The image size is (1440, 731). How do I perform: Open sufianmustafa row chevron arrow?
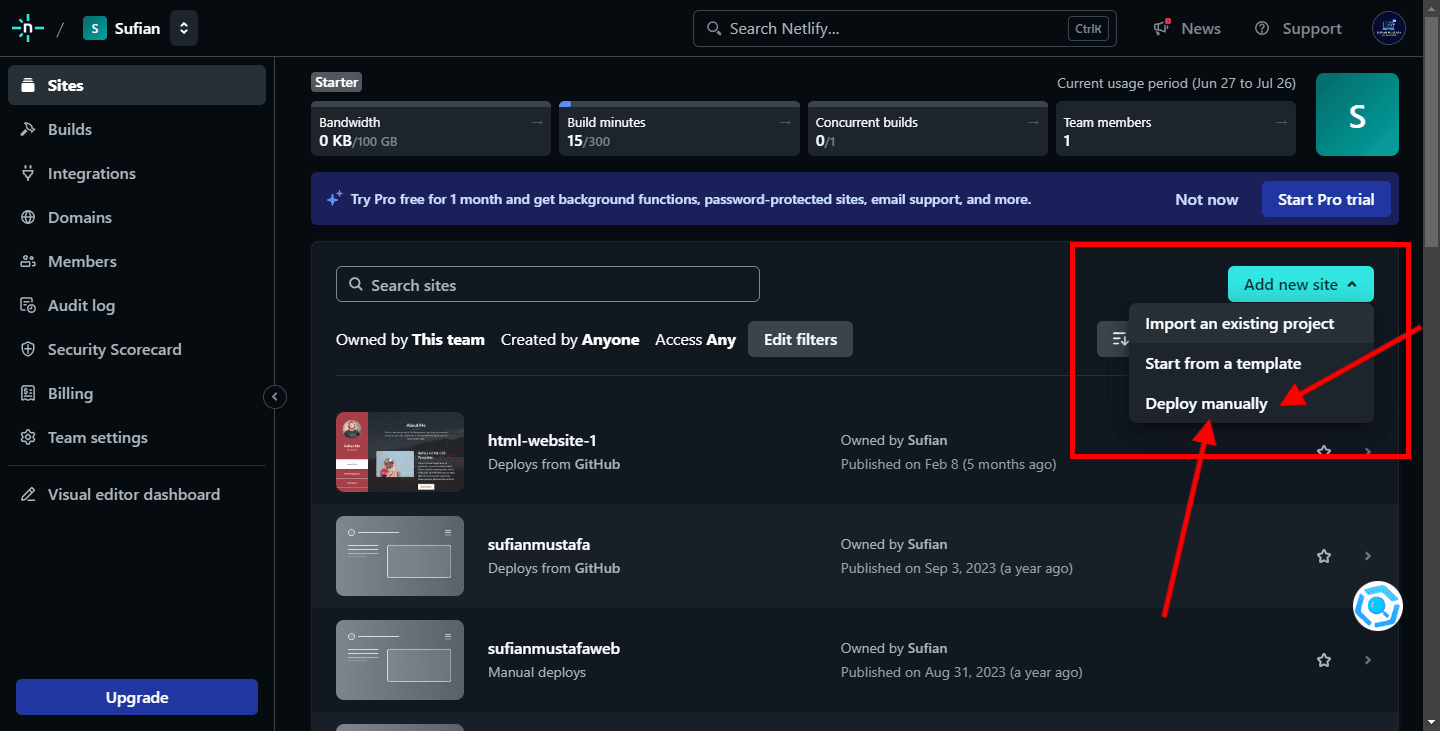tap(1368, 556)
